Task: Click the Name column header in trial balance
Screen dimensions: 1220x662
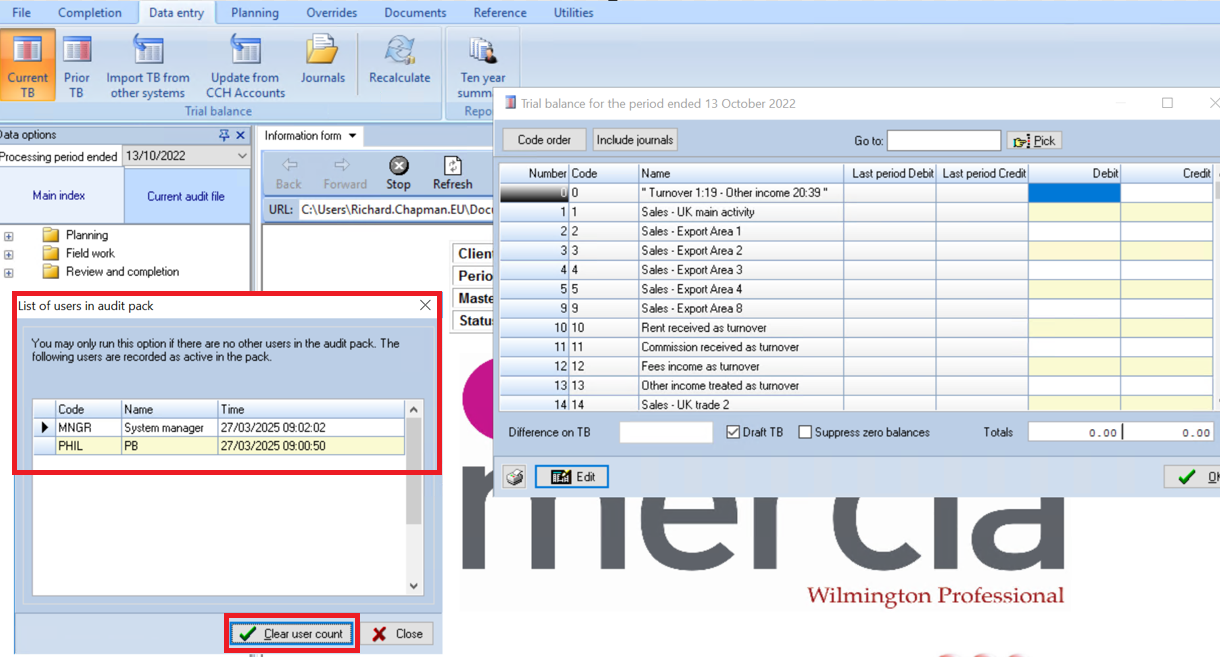Action: 741,173
